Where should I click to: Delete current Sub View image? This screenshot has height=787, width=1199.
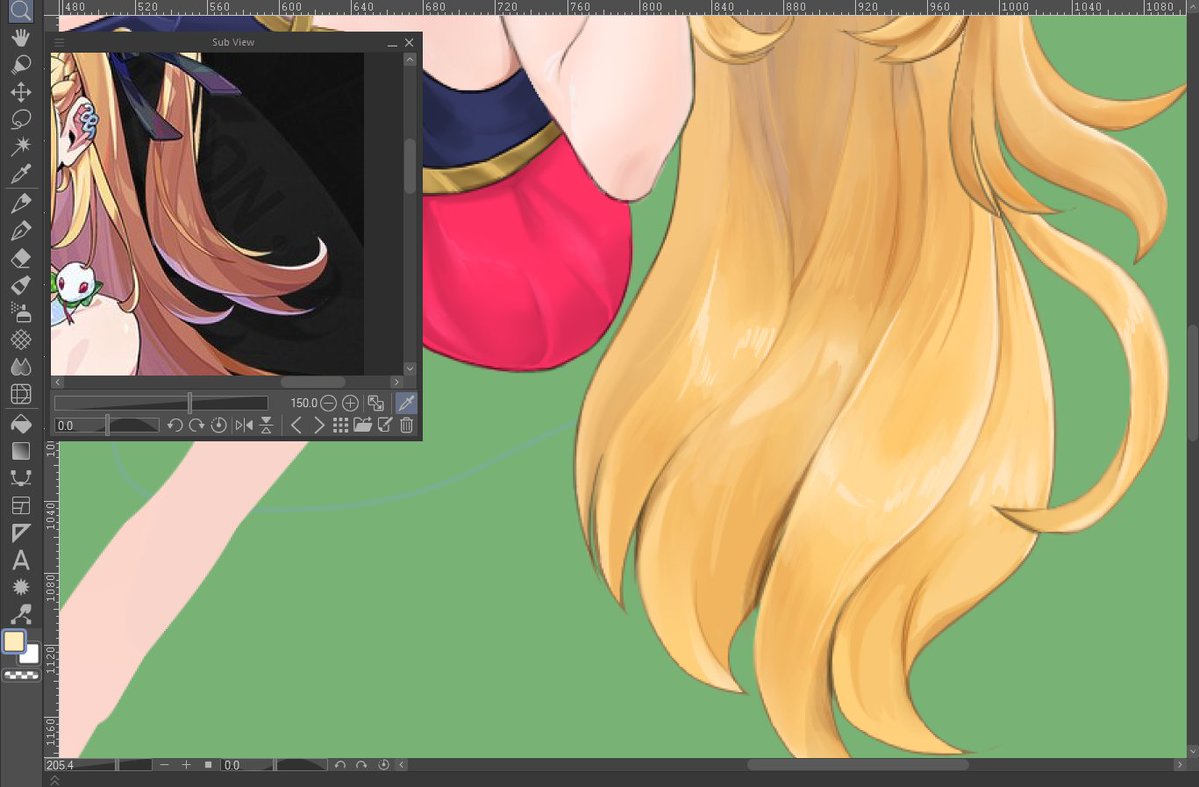[407, 425]
